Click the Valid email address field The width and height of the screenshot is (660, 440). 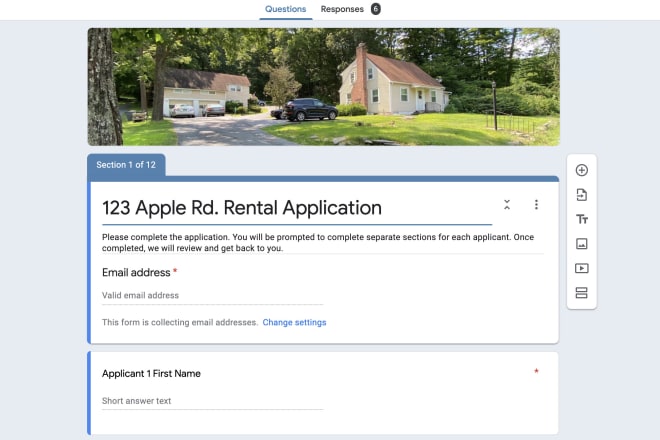[212, 296]
